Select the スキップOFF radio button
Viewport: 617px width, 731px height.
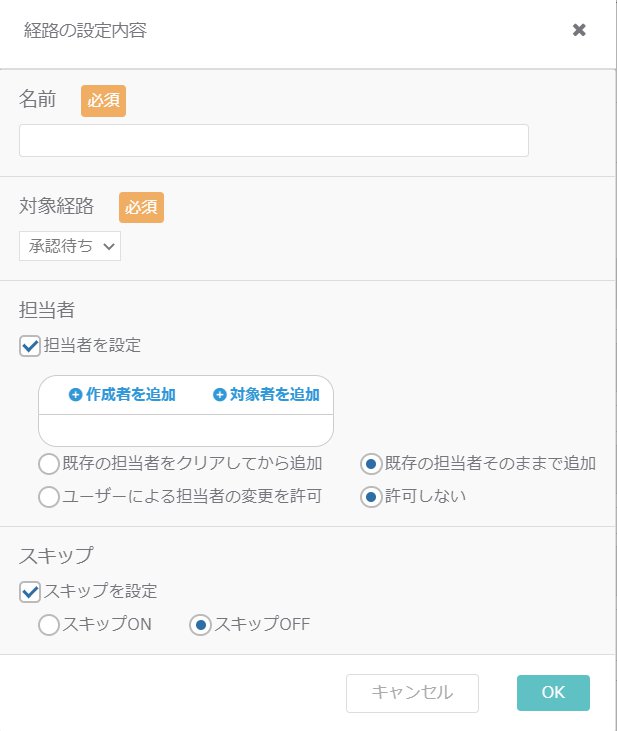(201, 625)
